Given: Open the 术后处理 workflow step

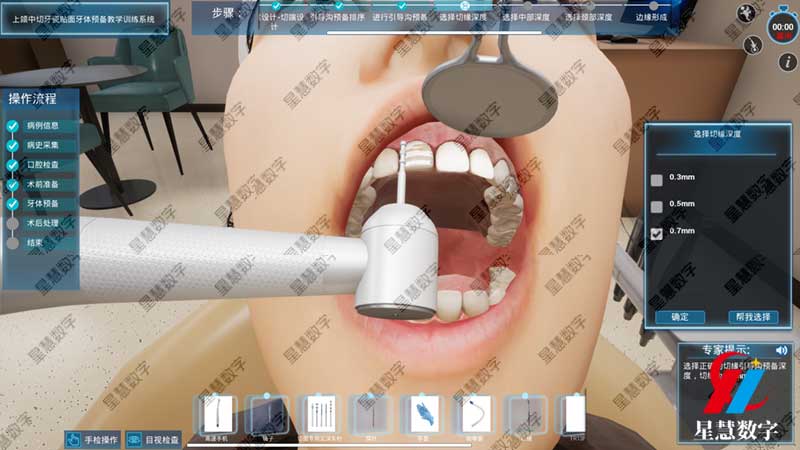Looking at the screenshot, I should point(43,223).
